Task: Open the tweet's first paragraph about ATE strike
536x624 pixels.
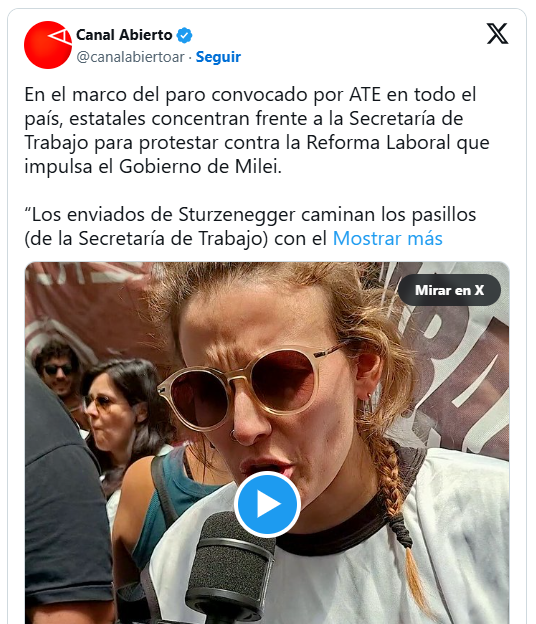Action: 257,130
